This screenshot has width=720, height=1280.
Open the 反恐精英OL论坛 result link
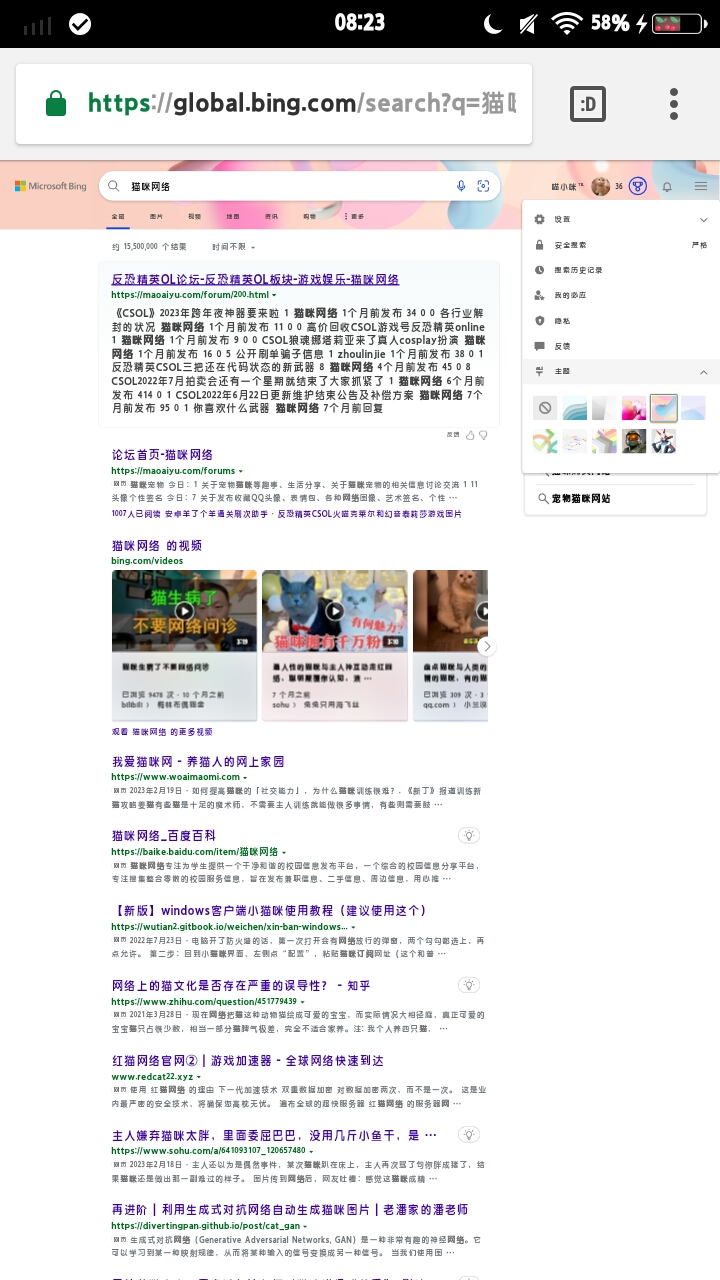(255, 279)
